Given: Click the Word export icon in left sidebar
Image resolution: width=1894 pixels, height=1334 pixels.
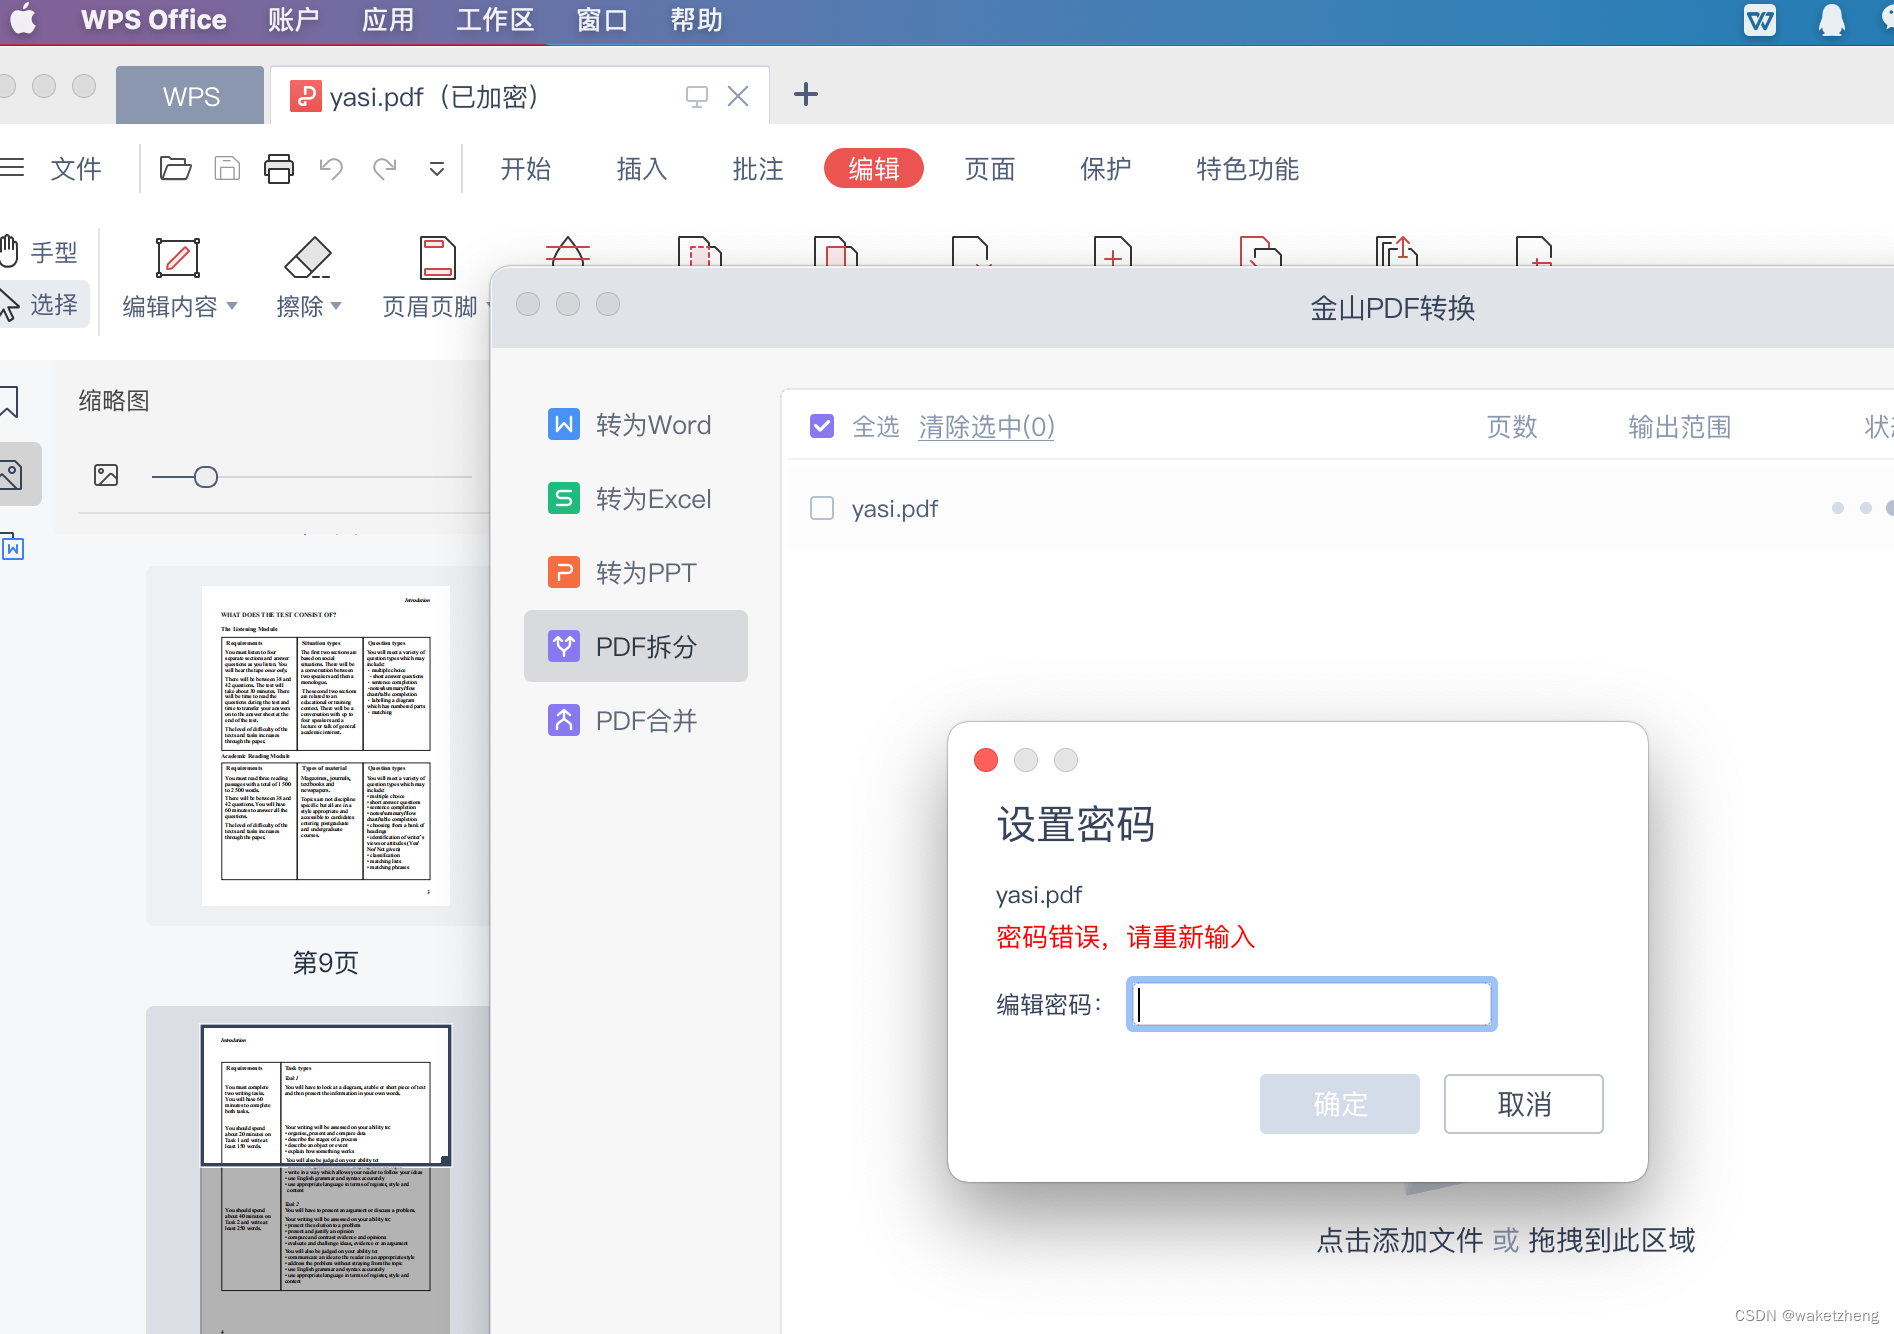Looking at the screenshot, I should point(12,547).
